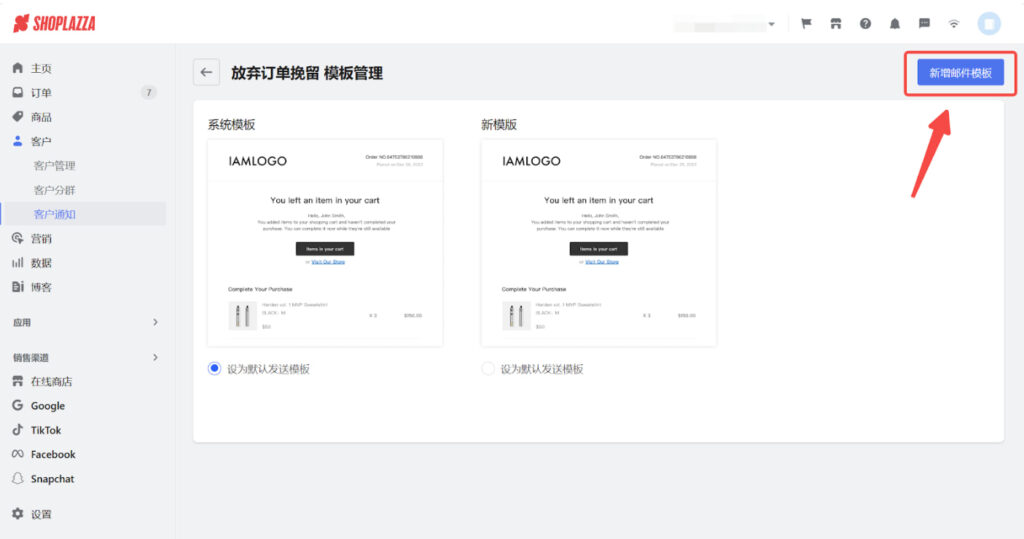Viewport: 1024px width, 539px height.
Task: Open the help question mark icon
Action: click(x=865, y=24)
